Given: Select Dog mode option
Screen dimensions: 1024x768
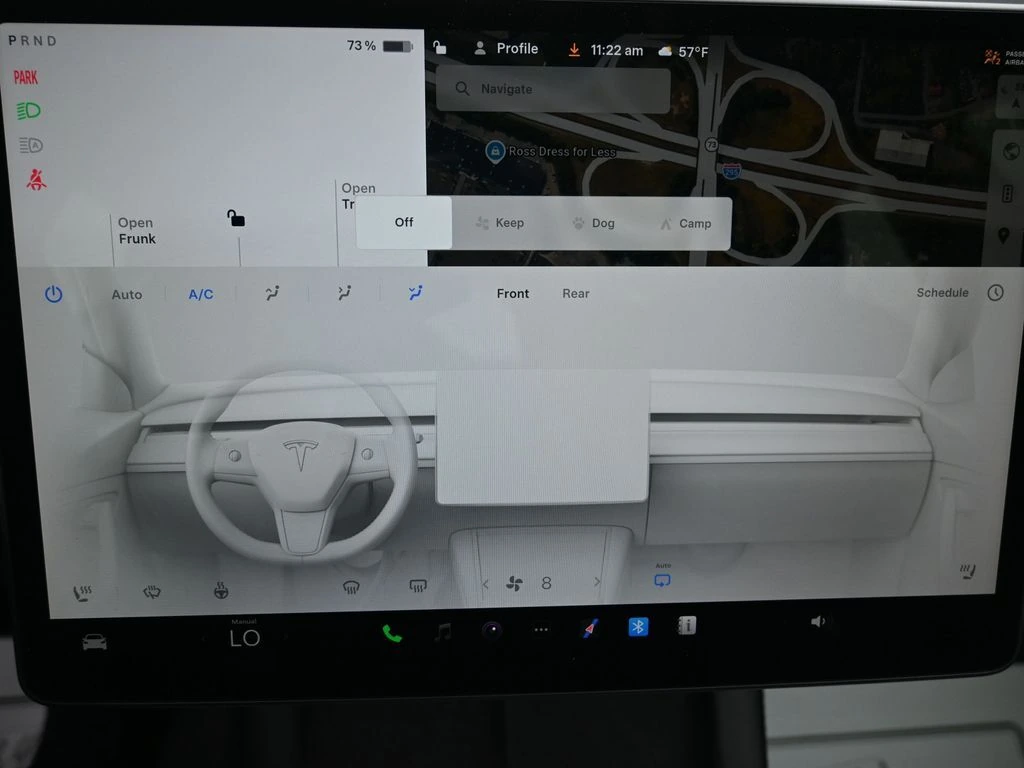Looking at the screenshot, I should [592, 223].
